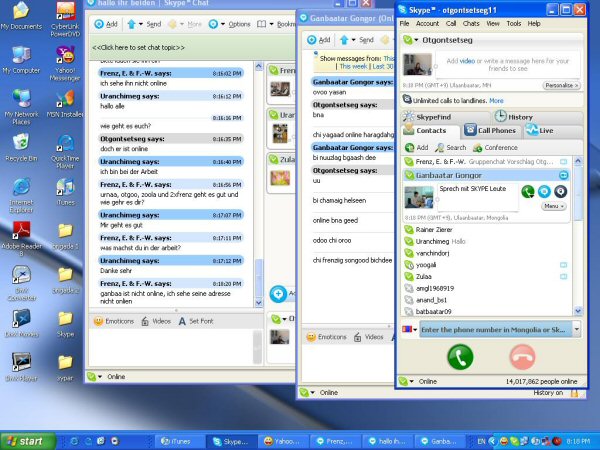This screenshot has width=600, height=450.
Task: Click the green call button for Ganbaatar Gongor
Action: click(528, 191)
